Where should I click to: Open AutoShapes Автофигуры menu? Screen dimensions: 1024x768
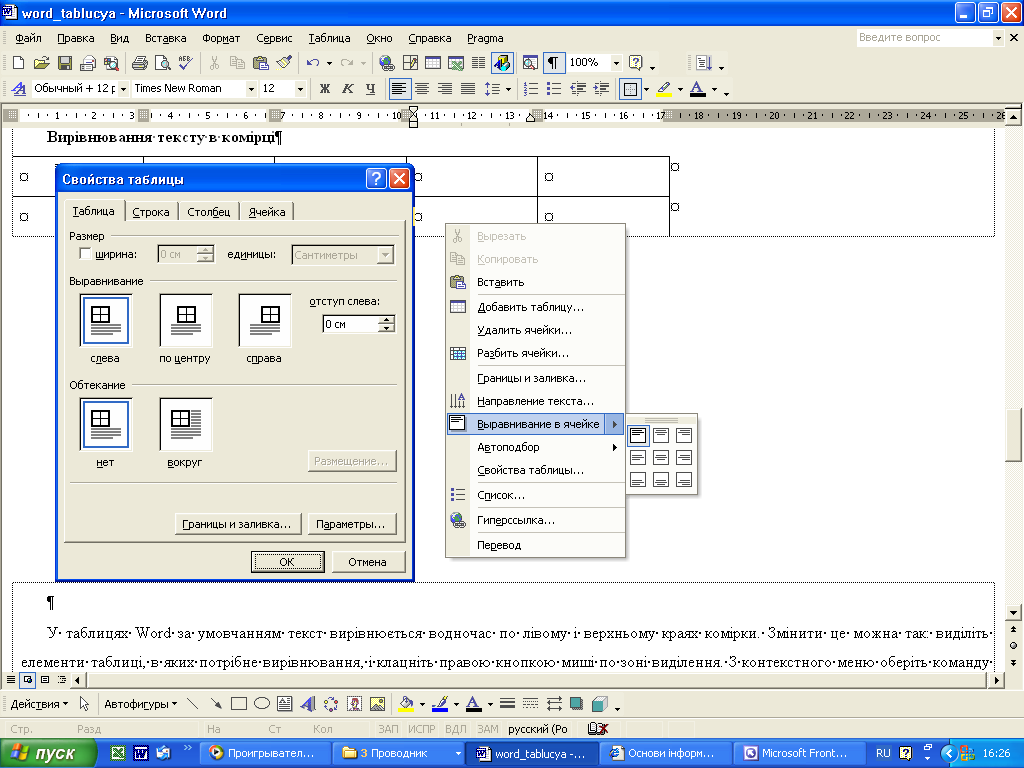coord(140,704)
